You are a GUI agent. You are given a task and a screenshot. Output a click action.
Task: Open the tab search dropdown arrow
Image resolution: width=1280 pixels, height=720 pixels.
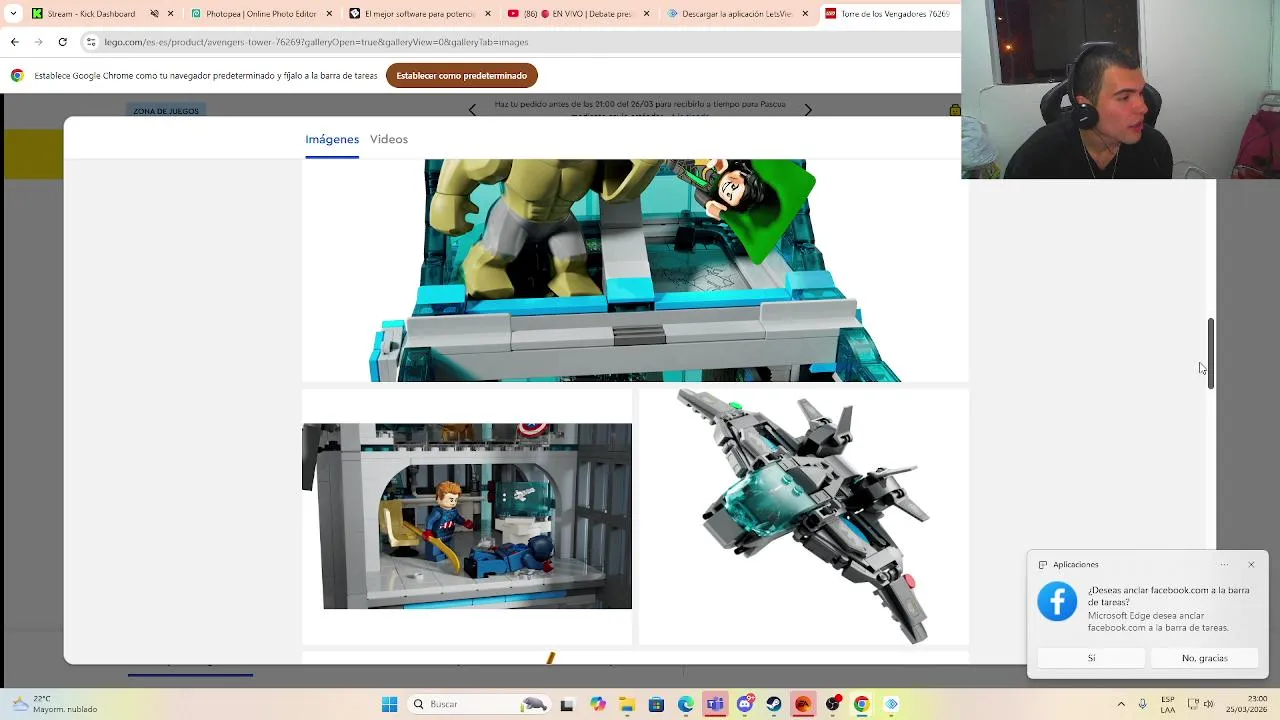tap(12, 14)
